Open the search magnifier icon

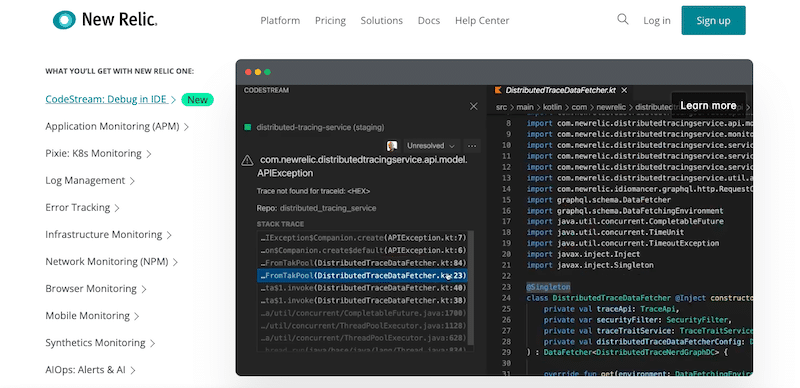point(622,19)
